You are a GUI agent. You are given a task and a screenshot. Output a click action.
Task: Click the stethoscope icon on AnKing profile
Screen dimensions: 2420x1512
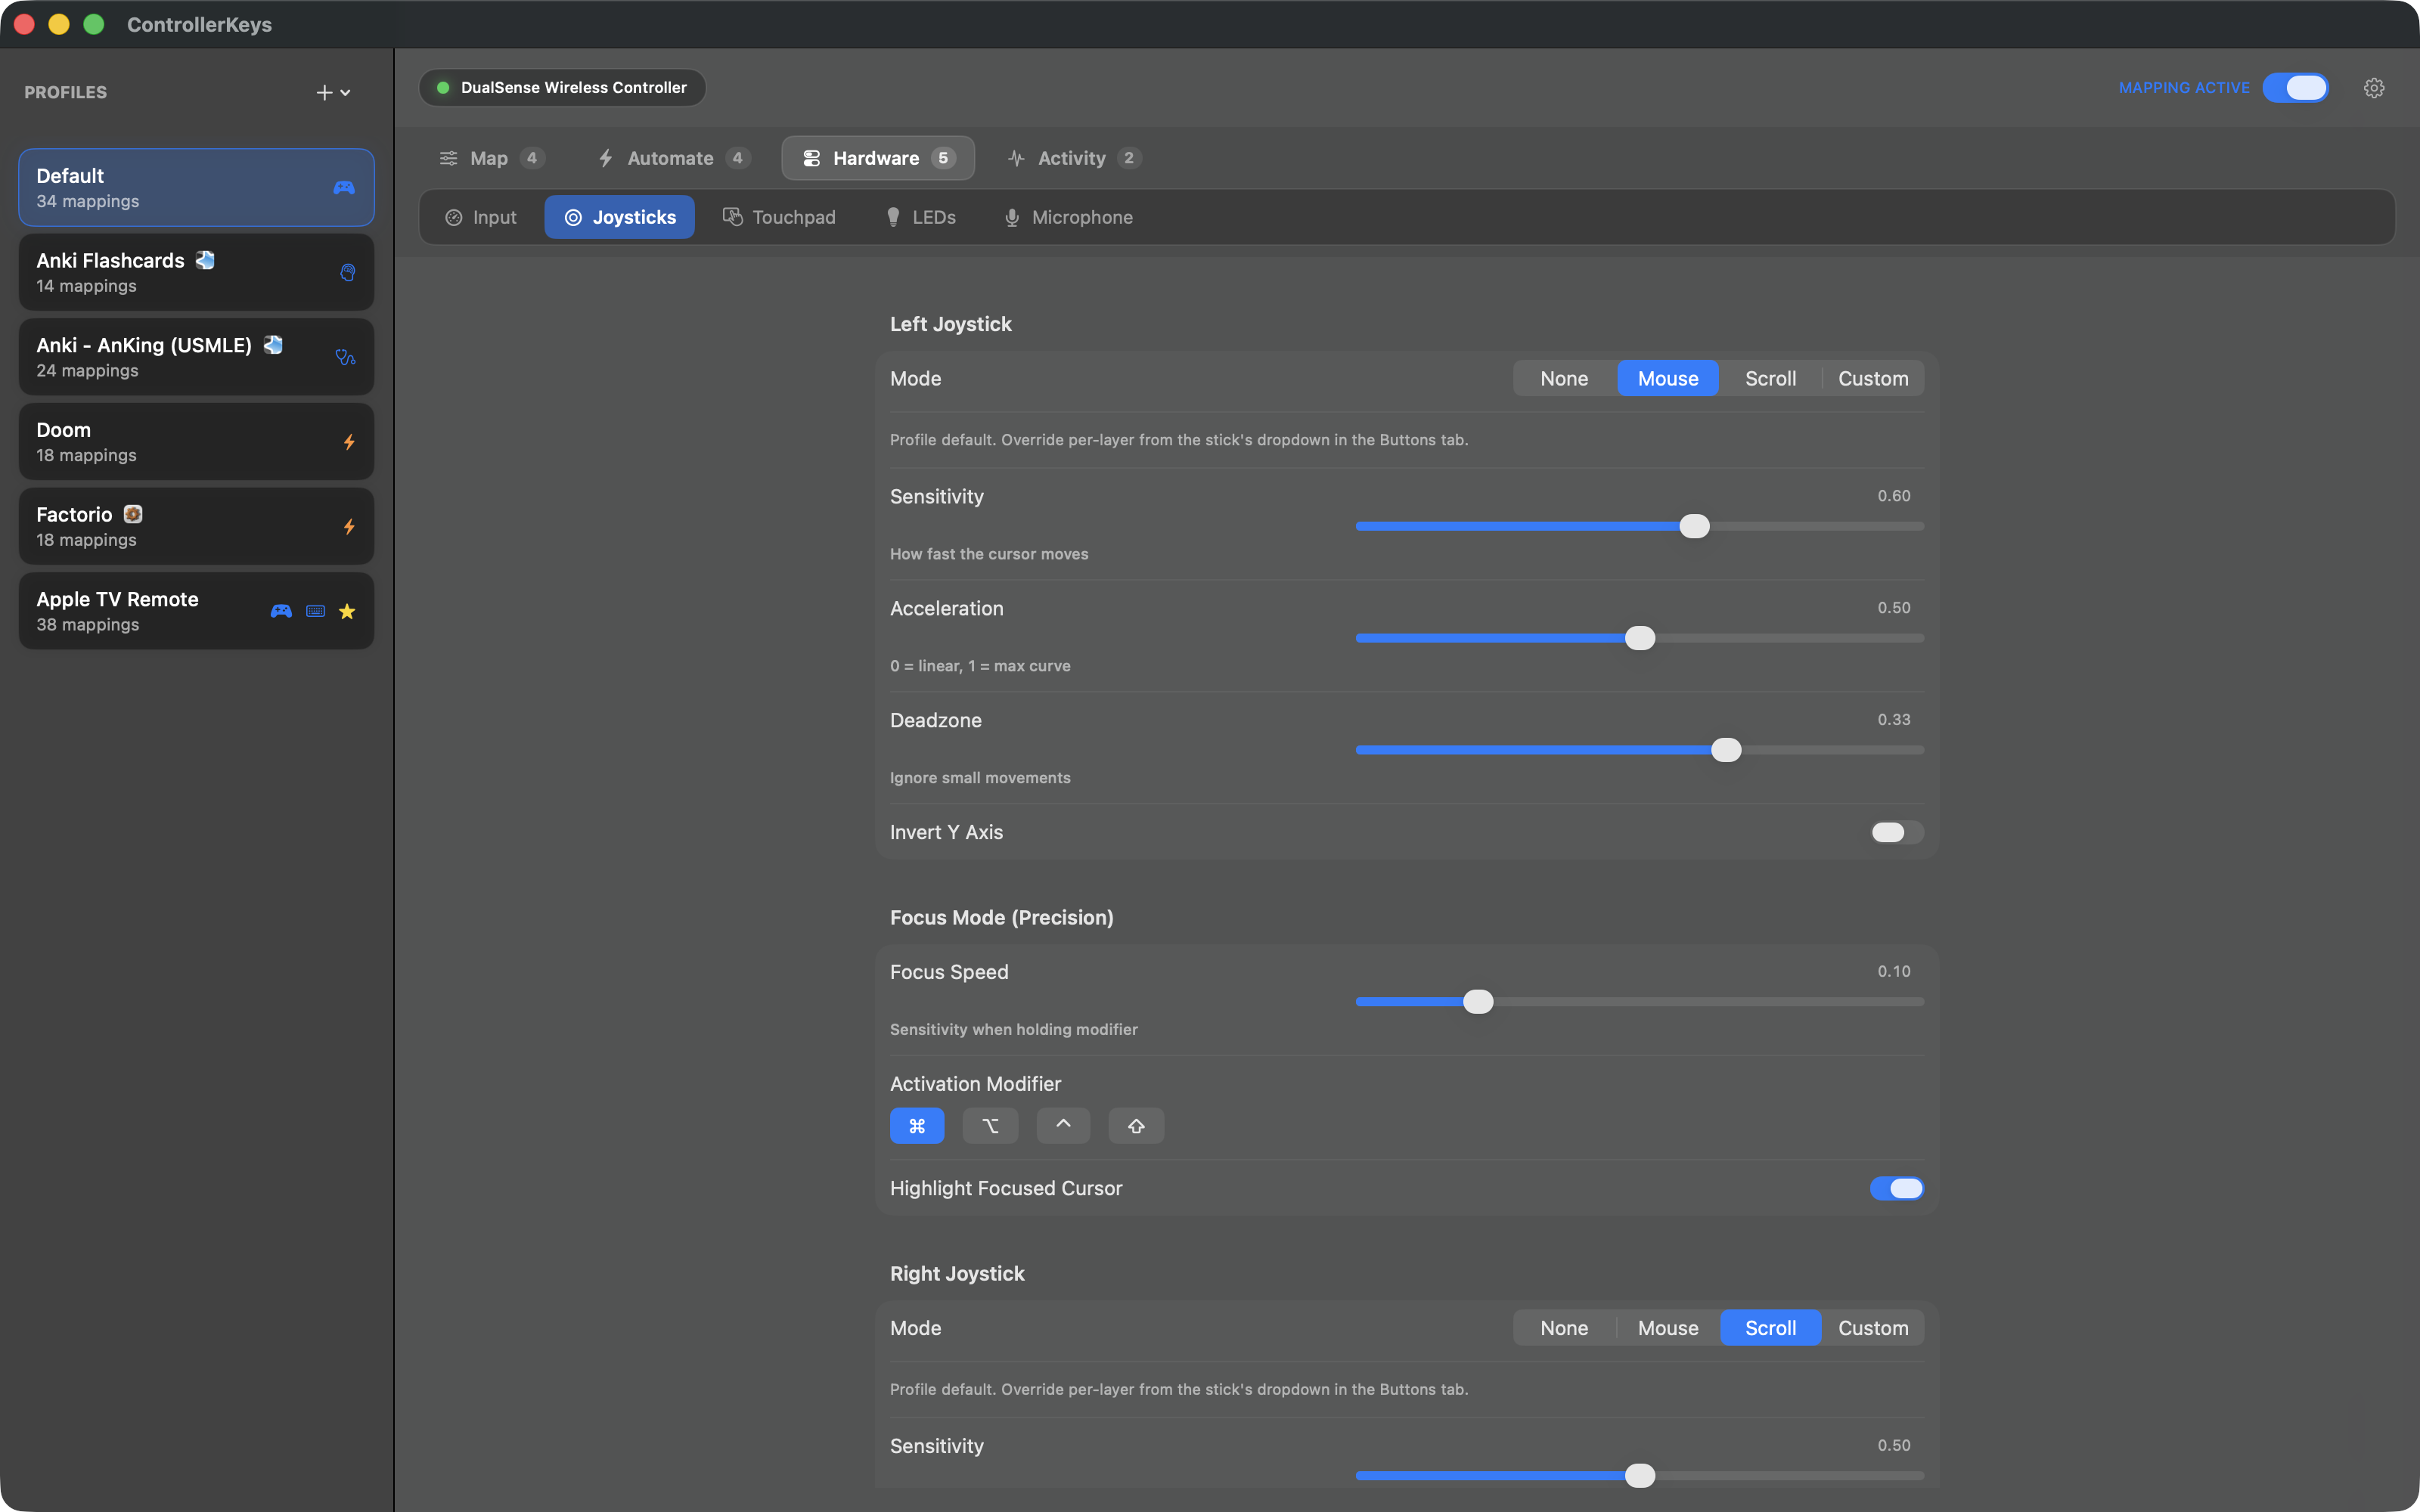tap(345, 357)
